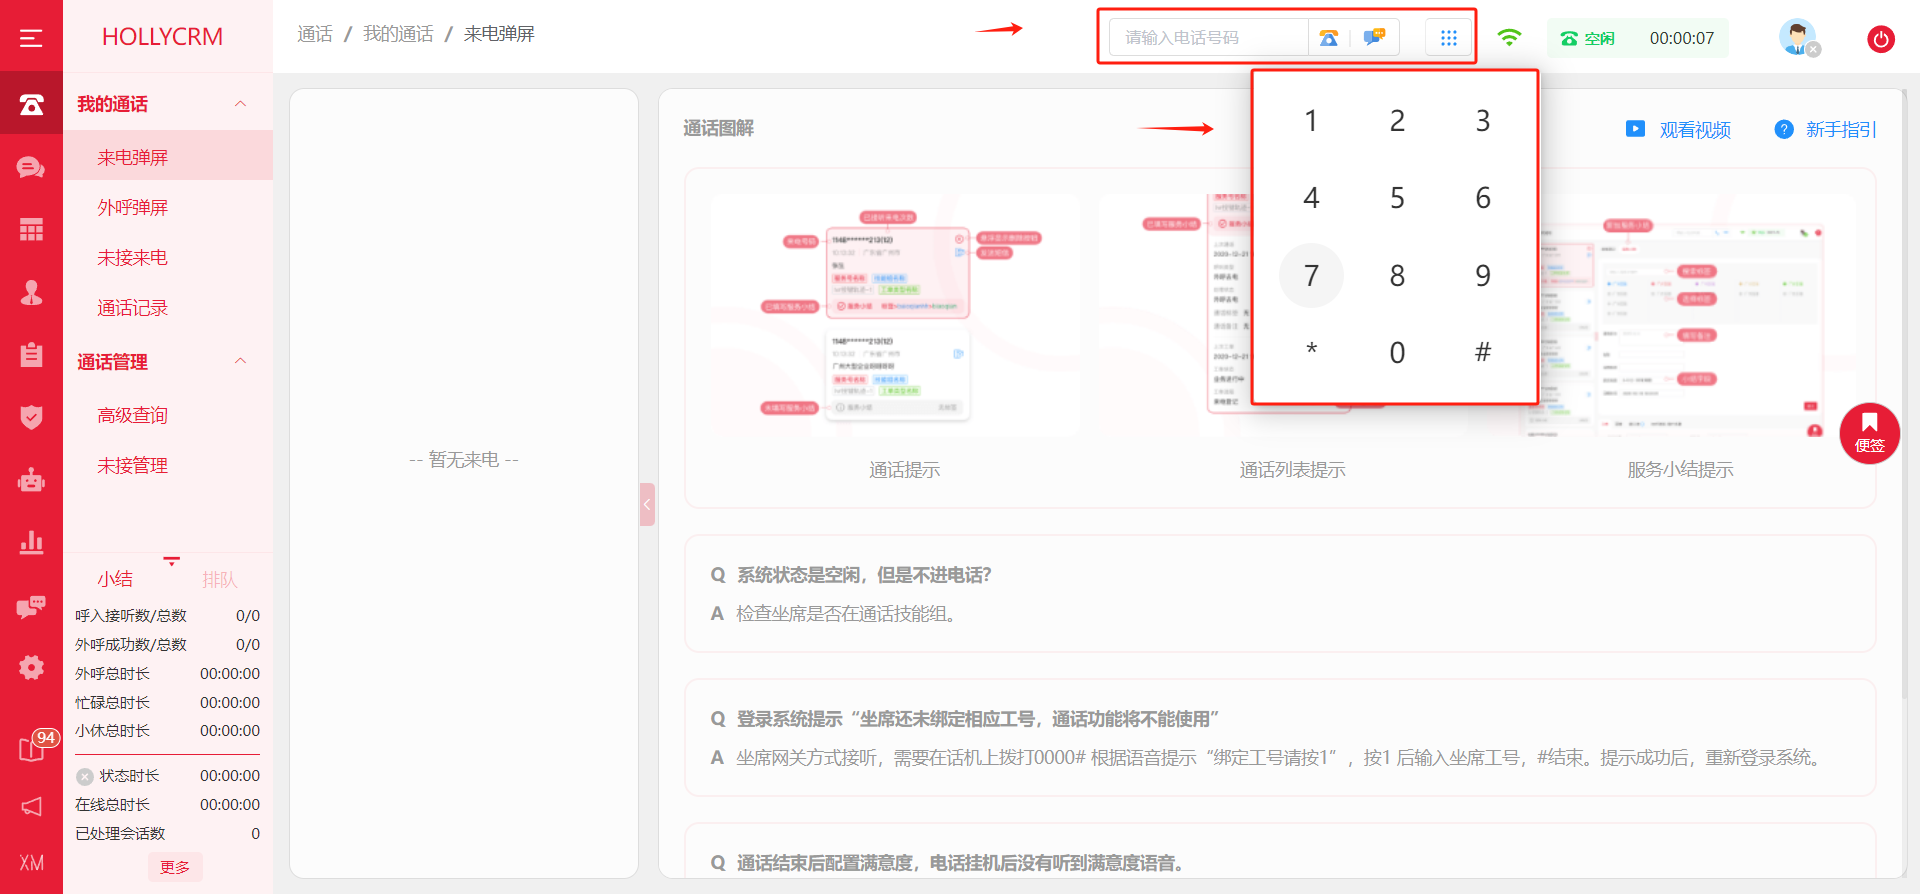Image resolution: width=1920 pixels, height=894 pixels.
Task: Collapse the left incoming call panel handle
Action: coord(647,504)
